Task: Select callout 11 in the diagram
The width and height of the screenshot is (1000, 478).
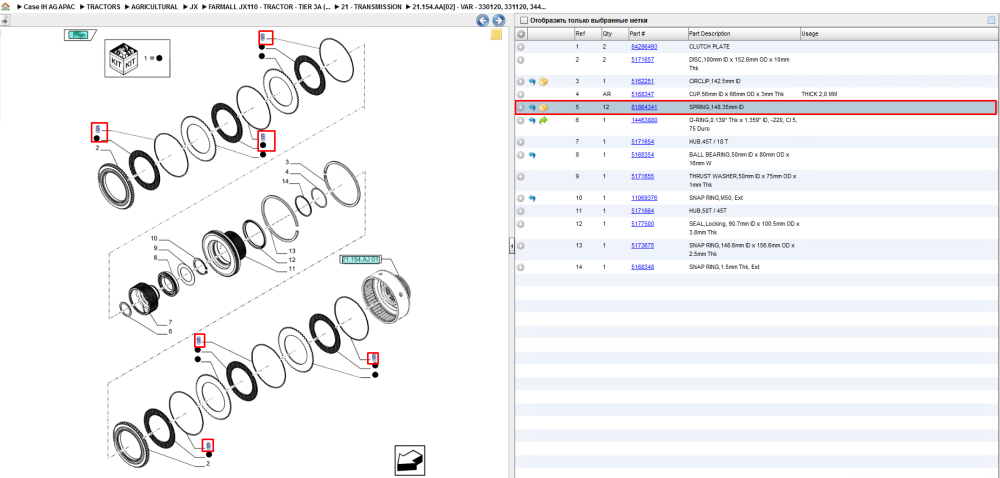Action: pos(291,269)
